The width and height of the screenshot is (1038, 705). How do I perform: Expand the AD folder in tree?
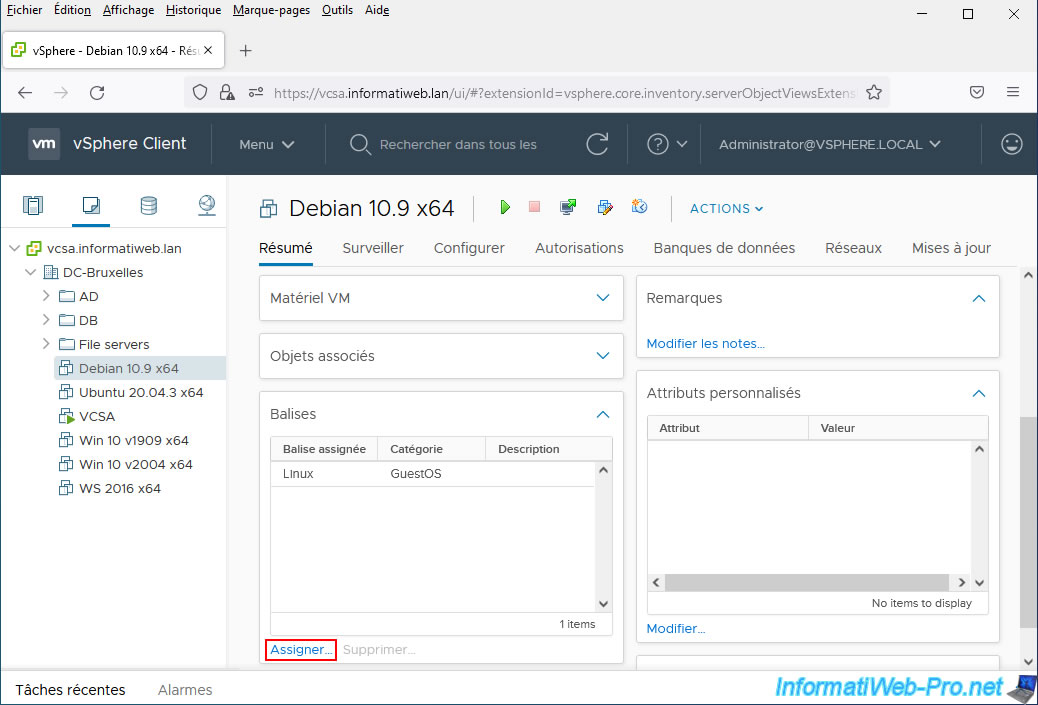pyautogui.click(x=46, y=296)
